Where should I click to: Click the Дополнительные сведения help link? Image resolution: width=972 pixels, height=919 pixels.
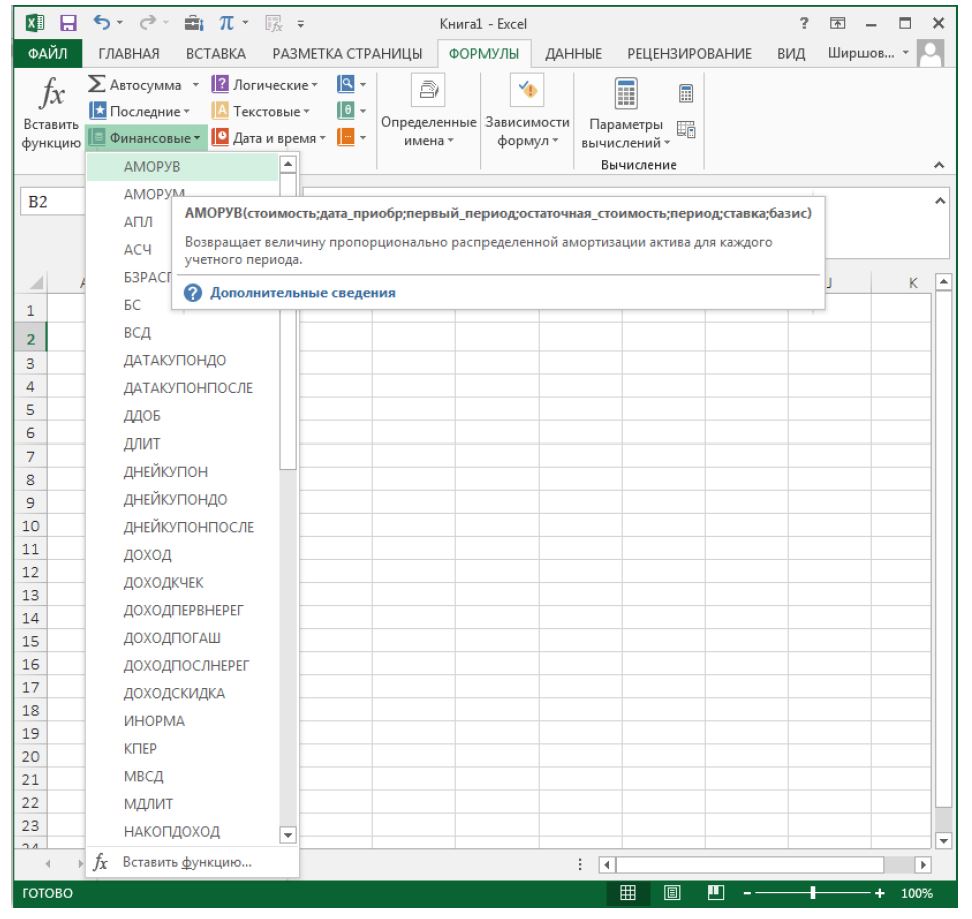(301, 293)
